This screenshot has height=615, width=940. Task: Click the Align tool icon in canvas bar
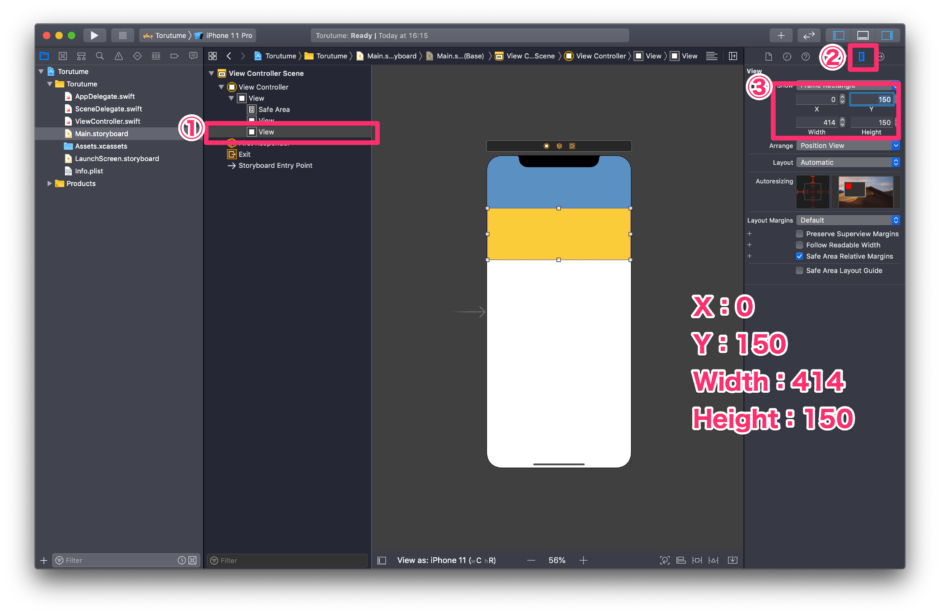[x=697, y=560]
